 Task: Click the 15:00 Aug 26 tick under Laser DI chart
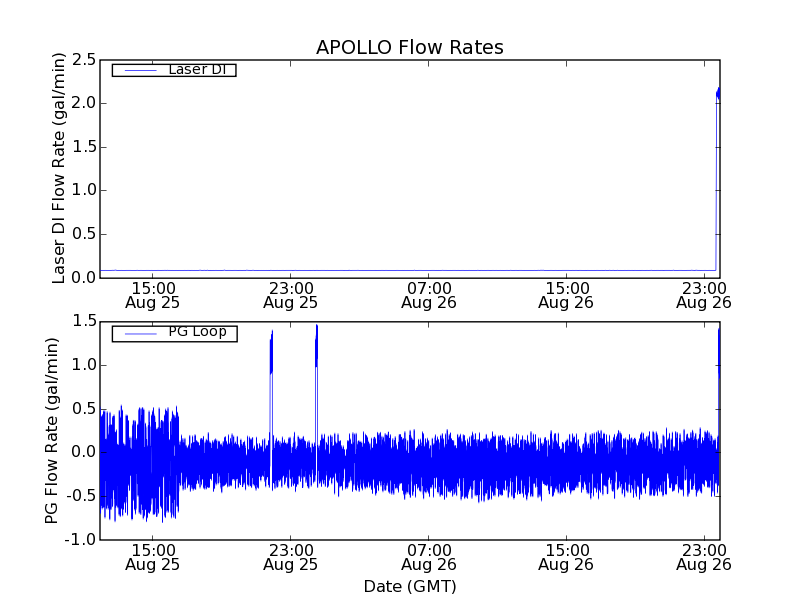[566, 294]
